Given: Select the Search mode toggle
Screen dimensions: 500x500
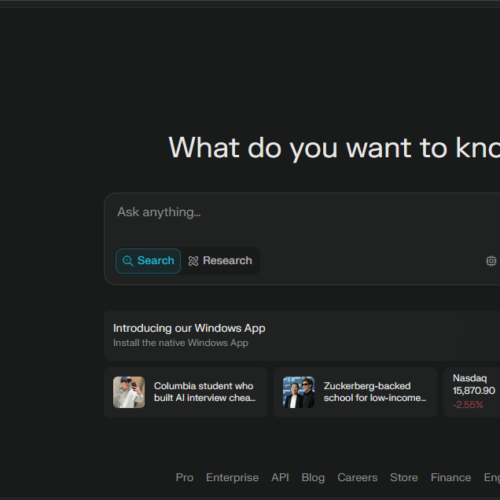Looking at the screenshot, I should (x=148, y=261).
